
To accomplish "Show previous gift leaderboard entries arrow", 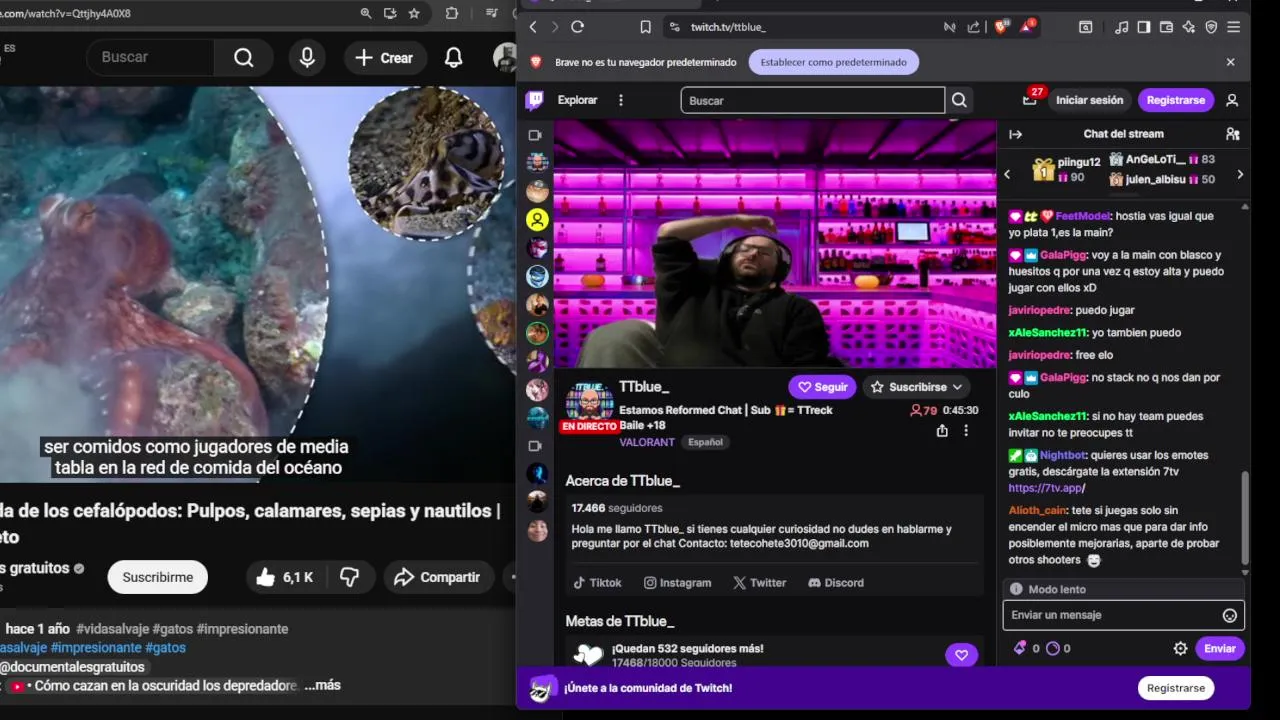I will (1007, 174).
